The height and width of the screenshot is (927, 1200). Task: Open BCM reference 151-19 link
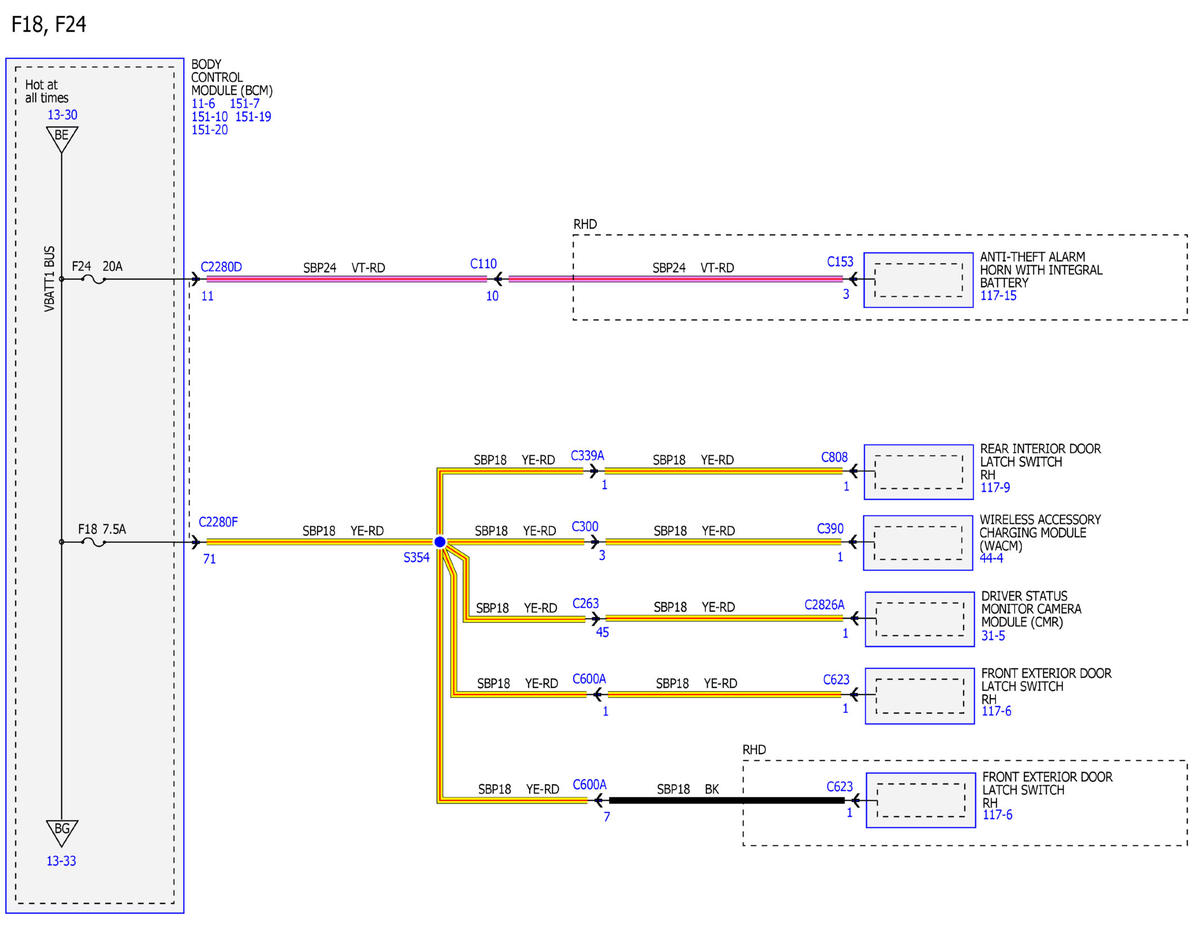[x=253, y=116]
